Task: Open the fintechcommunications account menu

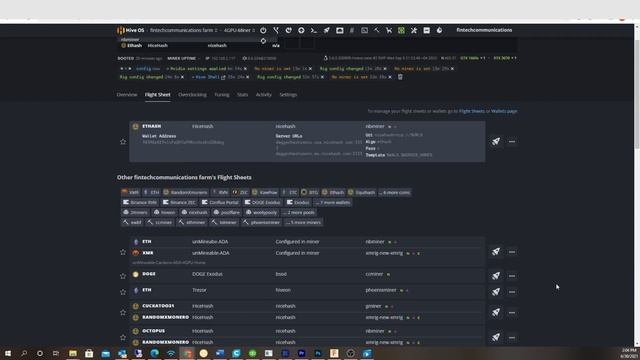Action: [484, 30]
